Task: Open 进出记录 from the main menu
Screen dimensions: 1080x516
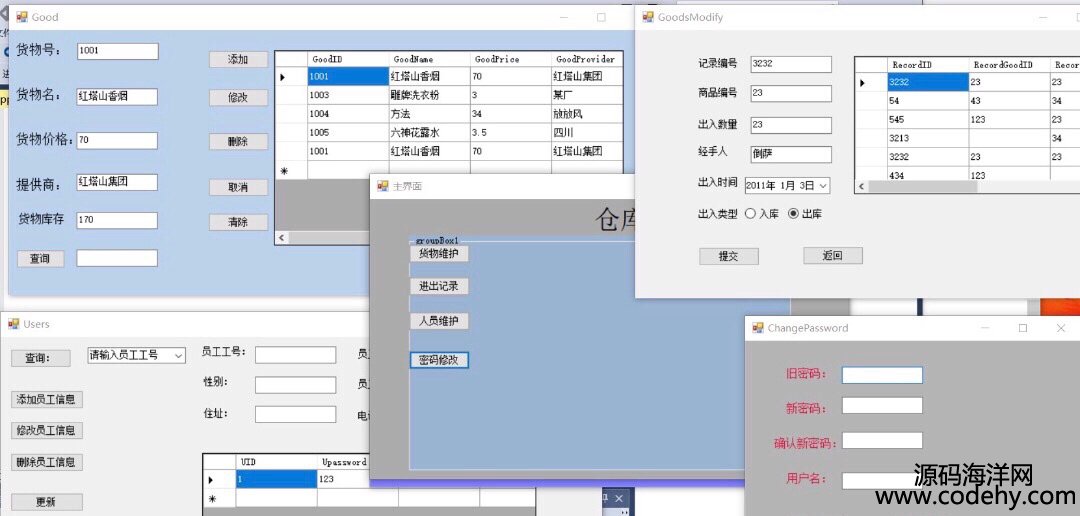Action: [x=439, y=287]
